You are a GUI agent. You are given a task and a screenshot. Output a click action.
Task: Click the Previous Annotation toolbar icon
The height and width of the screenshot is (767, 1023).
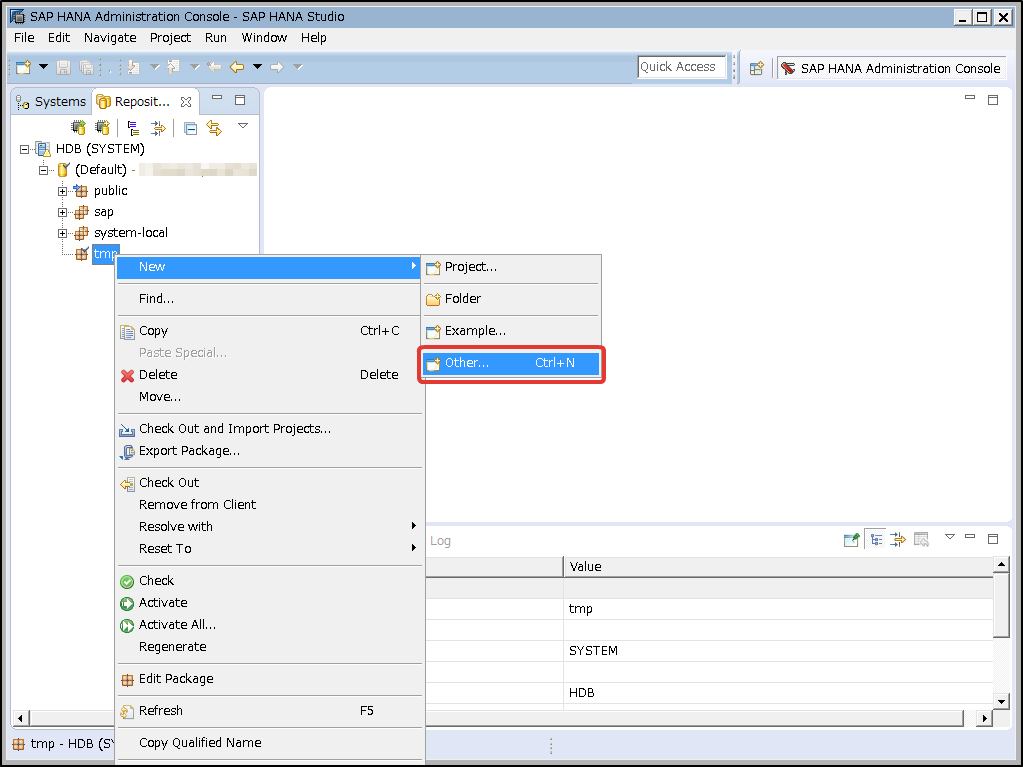(174, 67)
